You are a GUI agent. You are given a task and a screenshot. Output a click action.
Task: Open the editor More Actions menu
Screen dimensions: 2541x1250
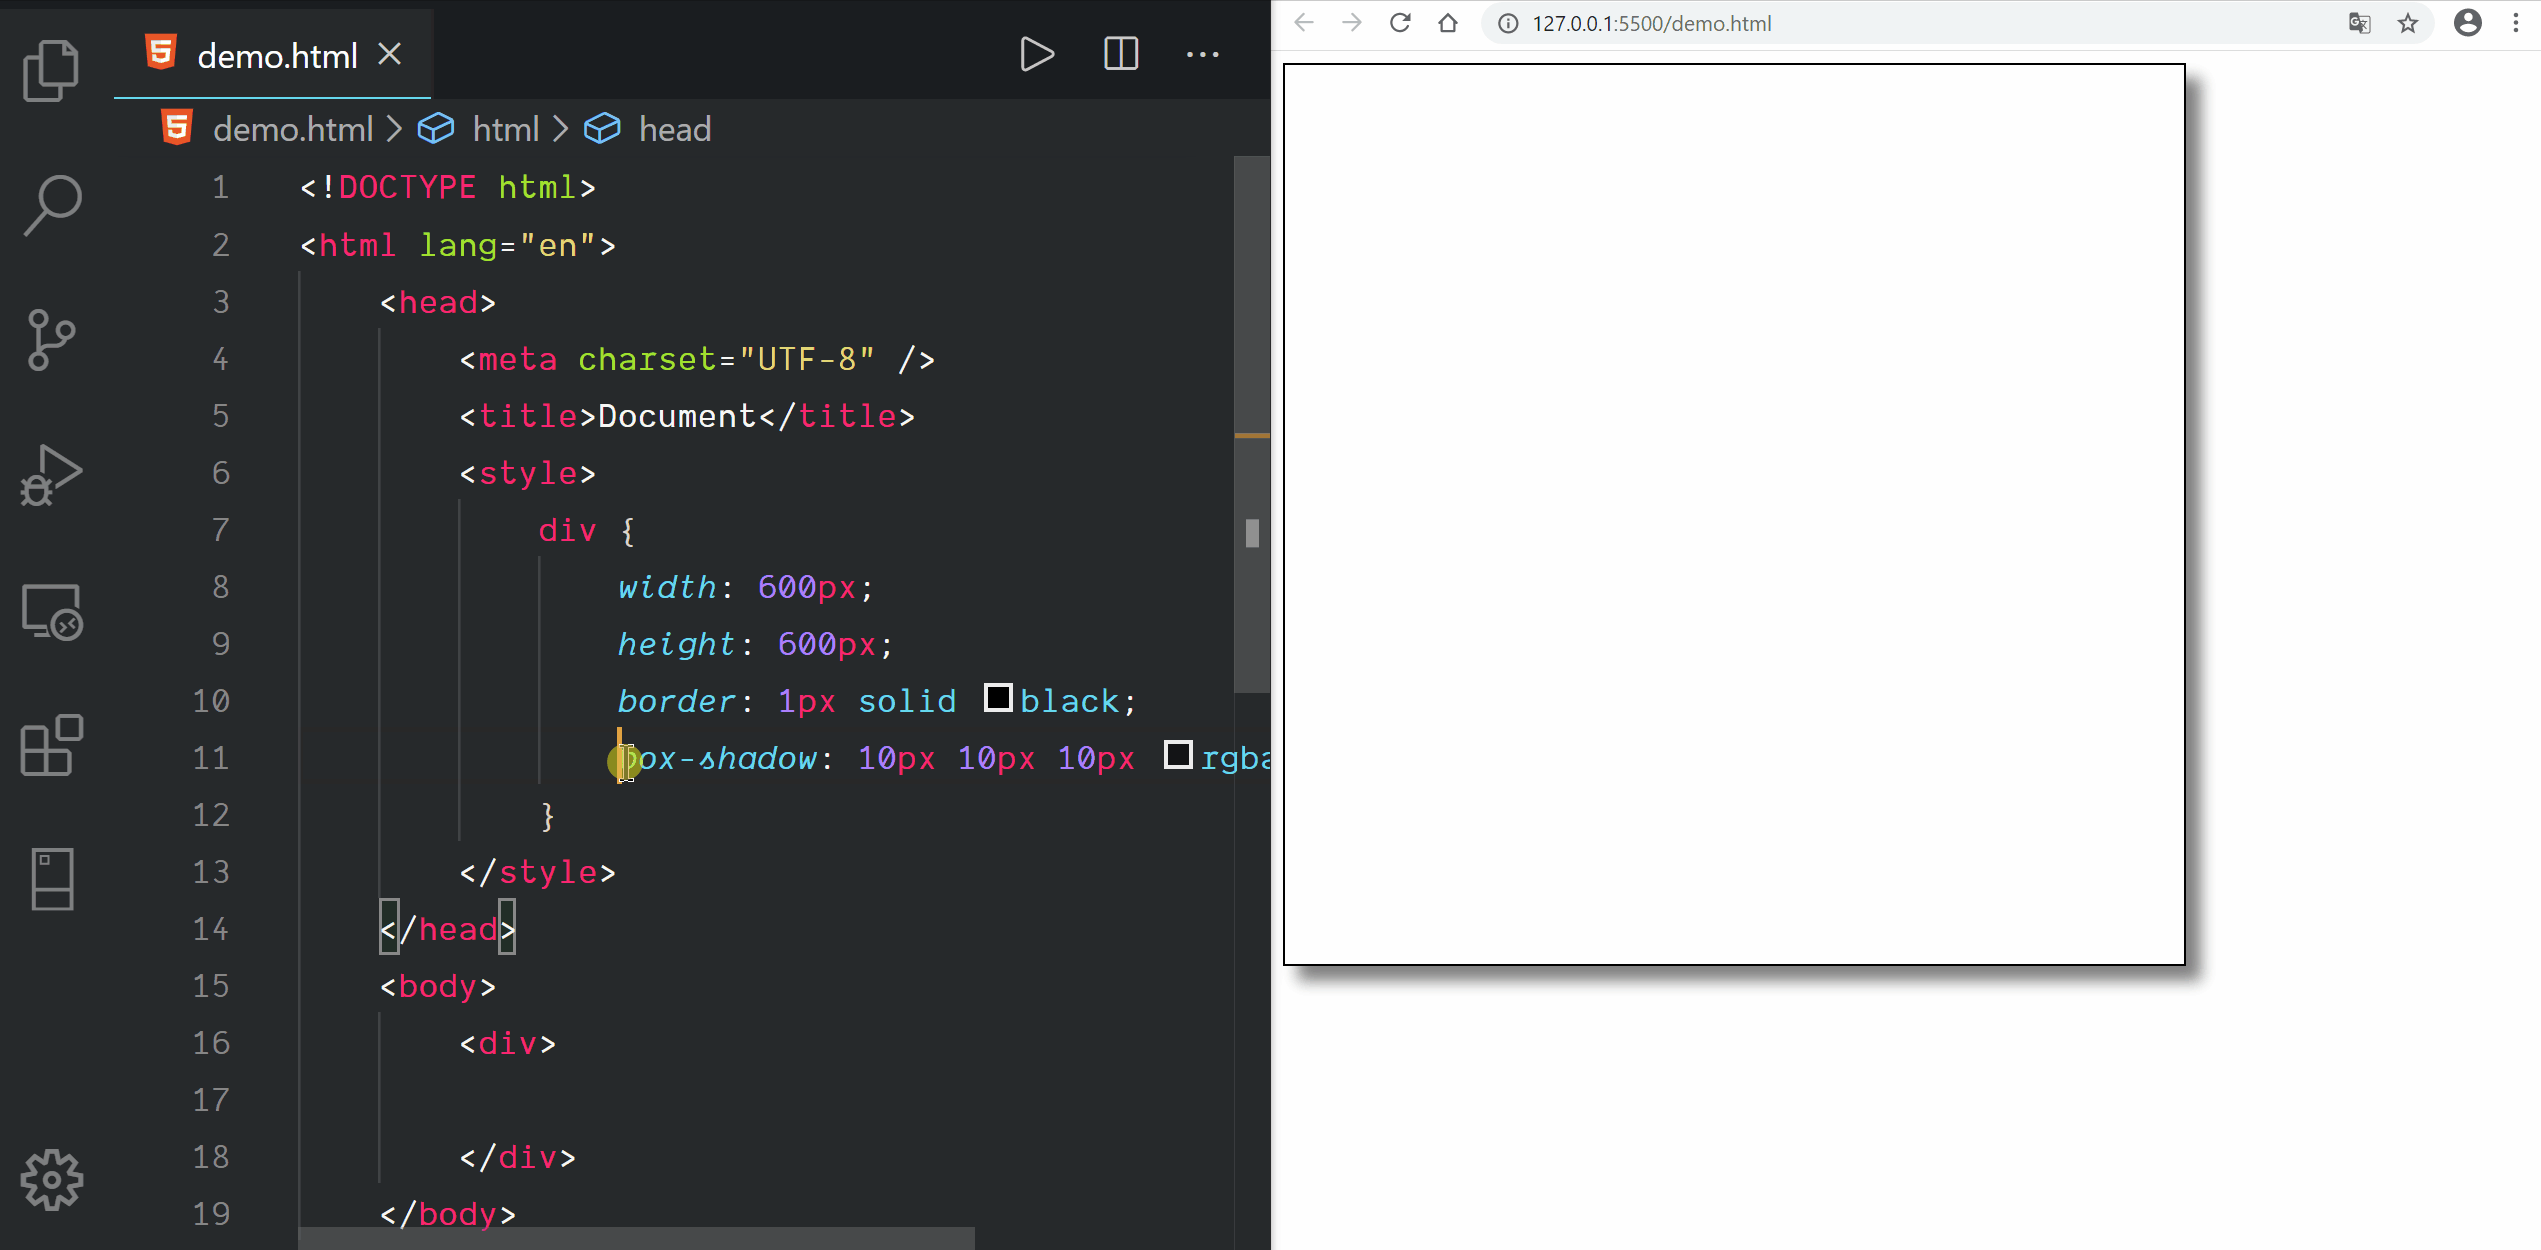[1202, 54]
